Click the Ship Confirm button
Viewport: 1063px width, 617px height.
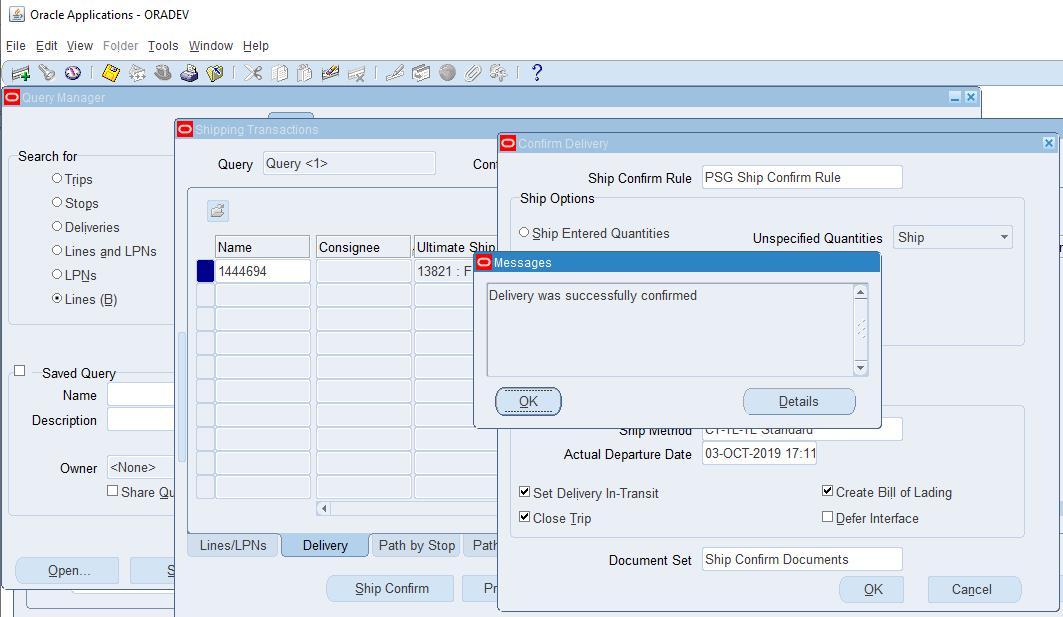click(389, 588)
